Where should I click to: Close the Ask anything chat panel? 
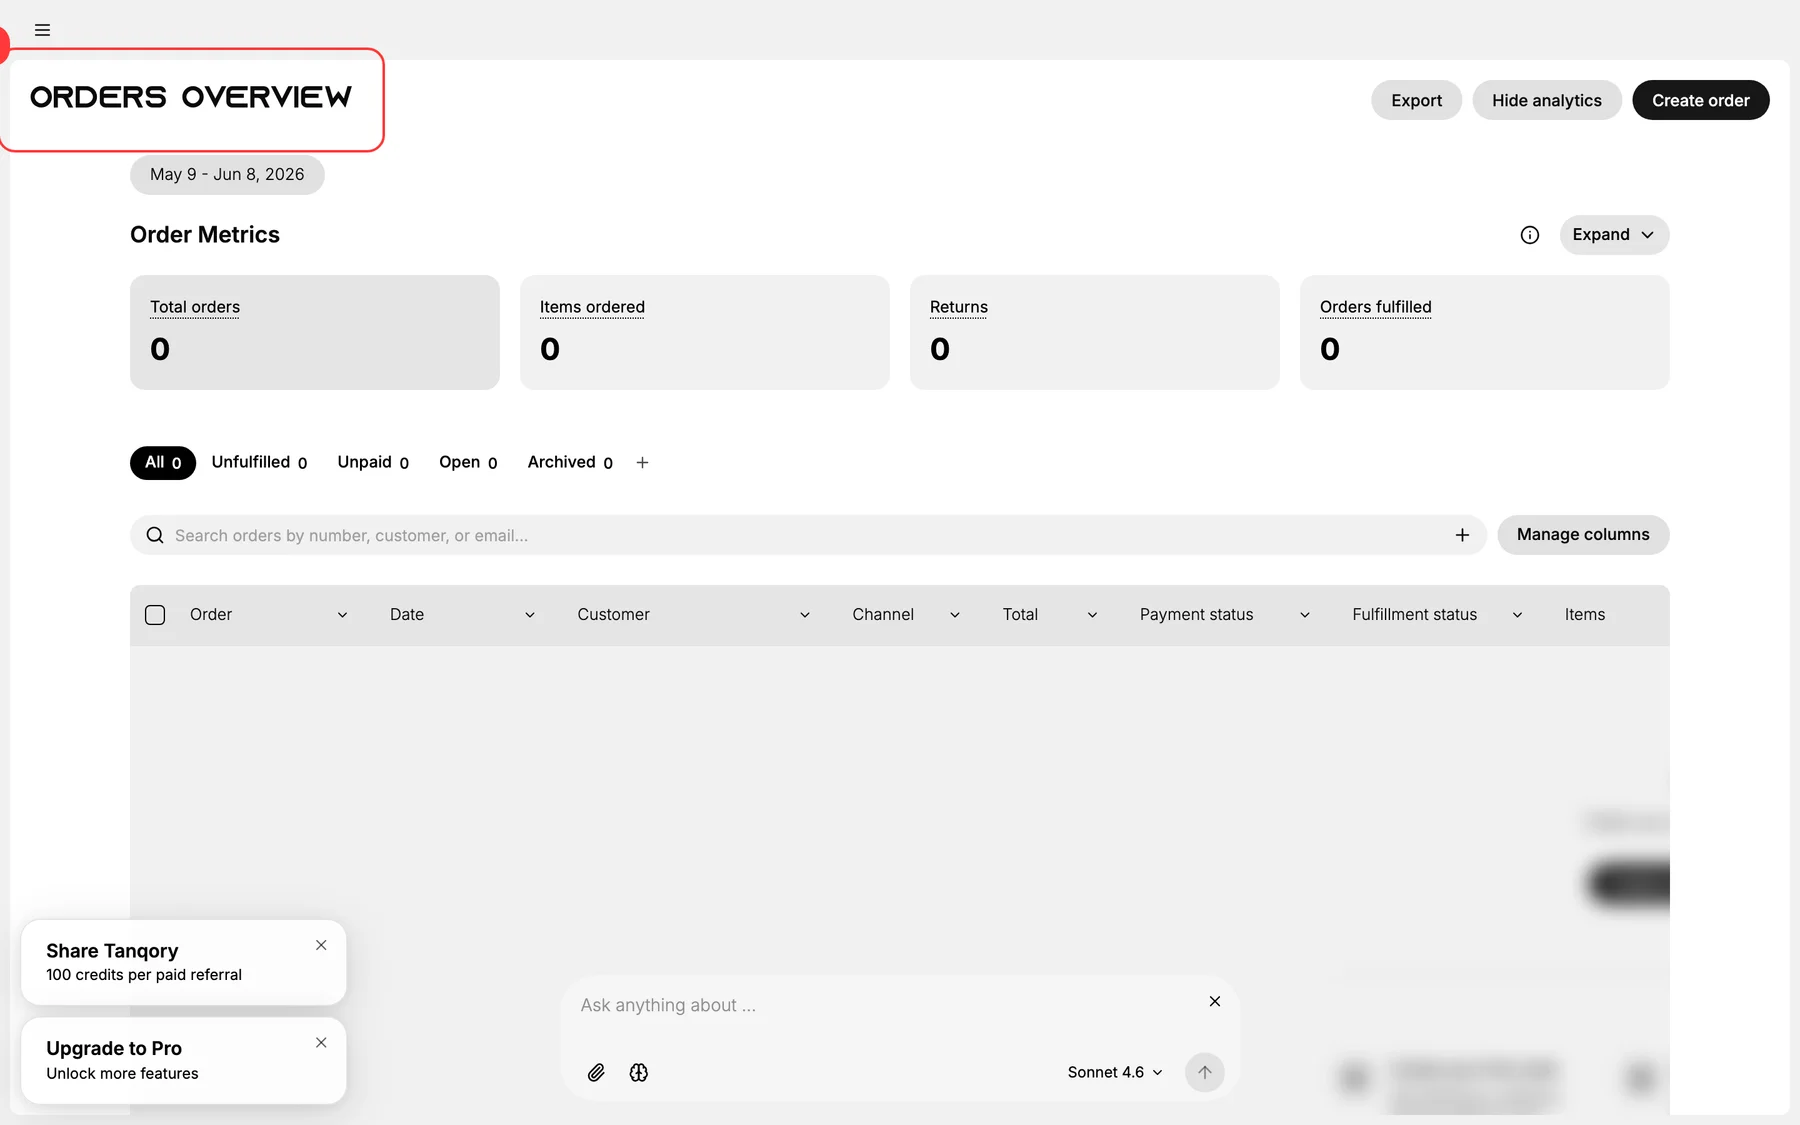(1214, 1001)
